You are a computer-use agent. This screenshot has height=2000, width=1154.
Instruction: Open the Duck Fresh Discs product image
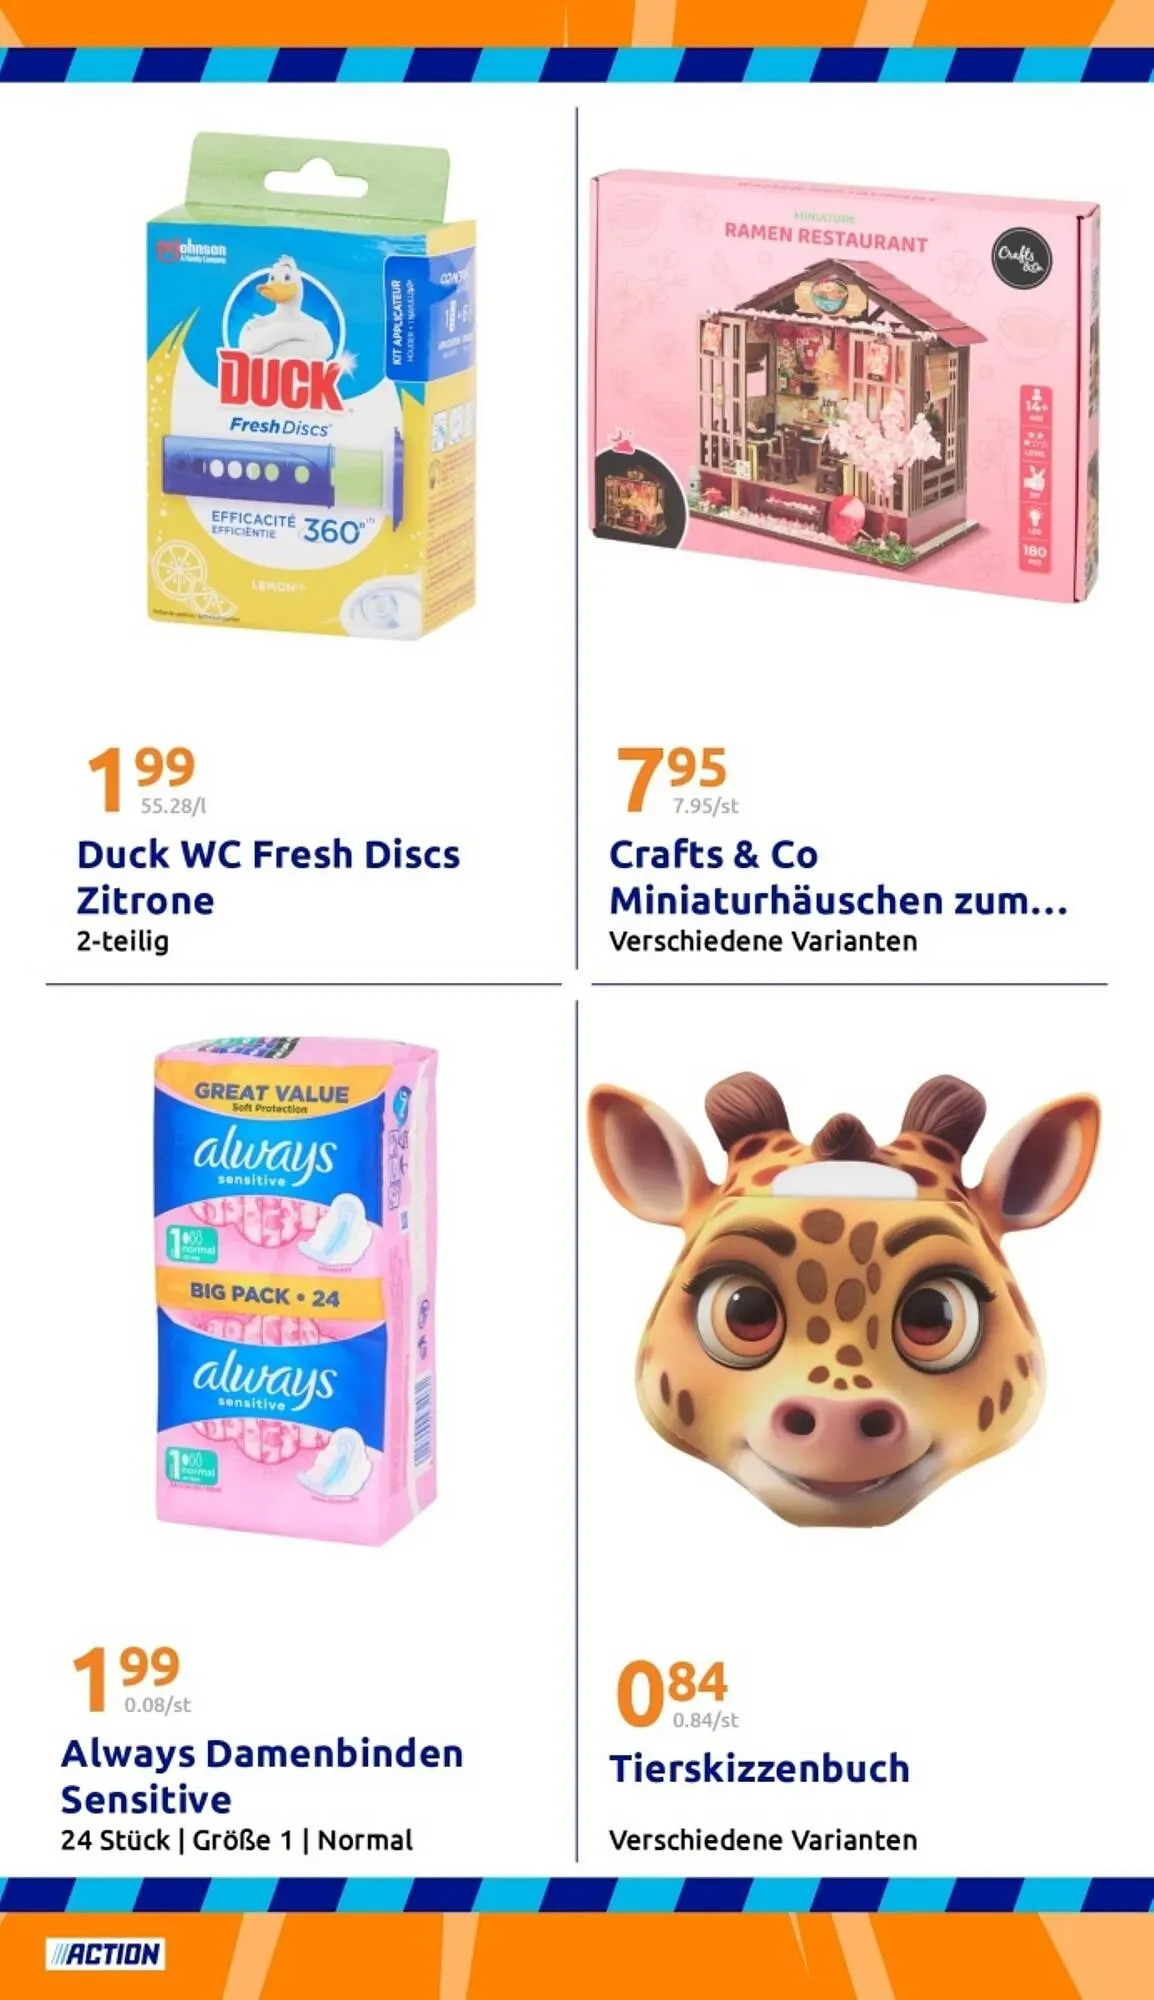[x=310, y=385]
